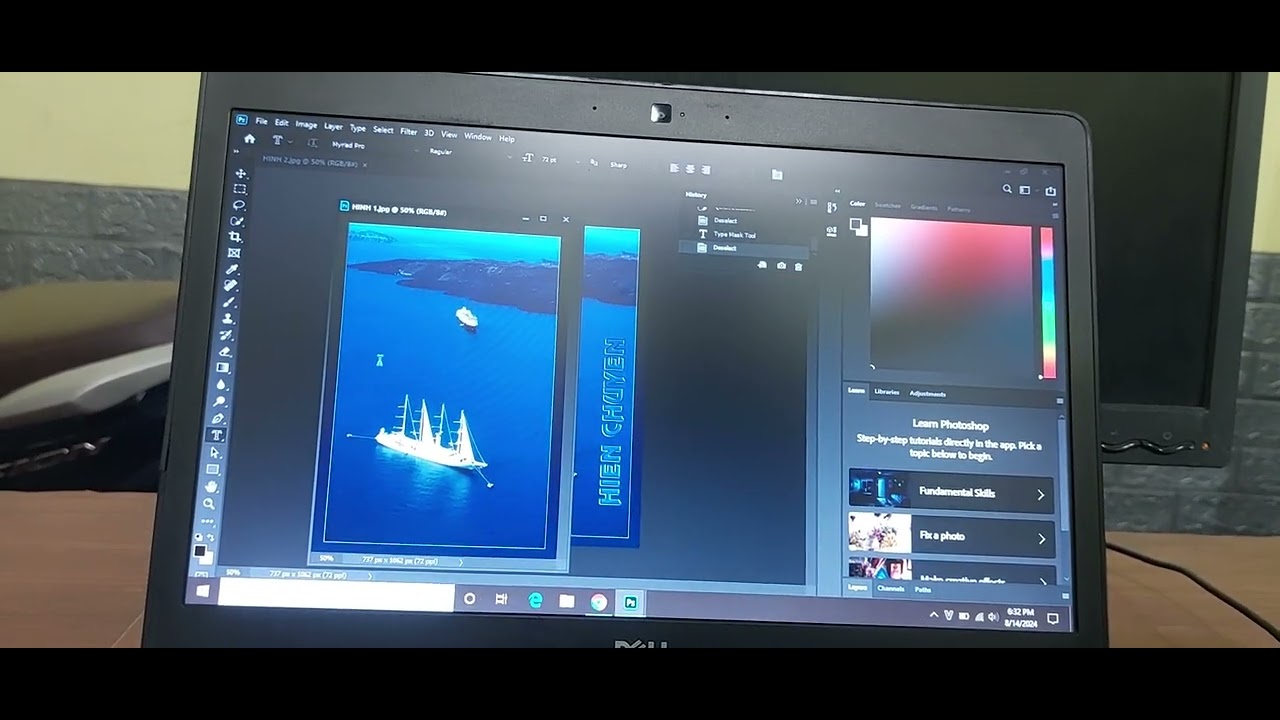Select the Eyedropper tool
This screenshot has height=720, width=1280.
(x=233, y=270)
